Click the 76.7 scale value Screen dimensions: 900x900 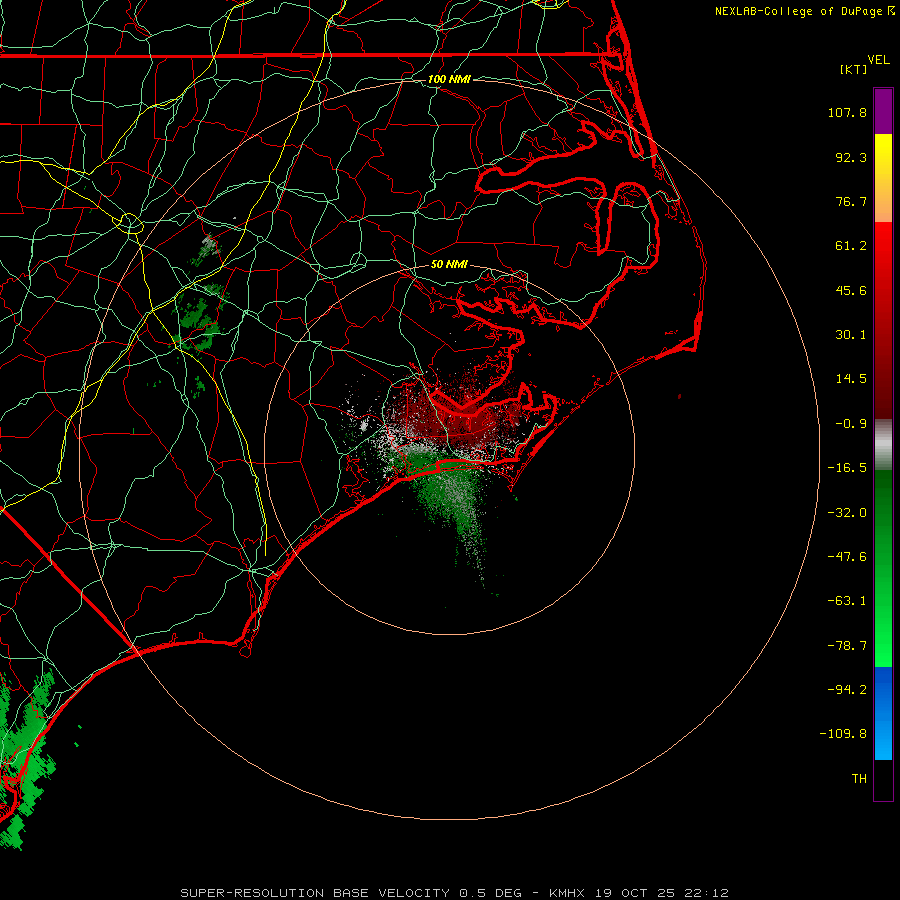tap(851, 201)
